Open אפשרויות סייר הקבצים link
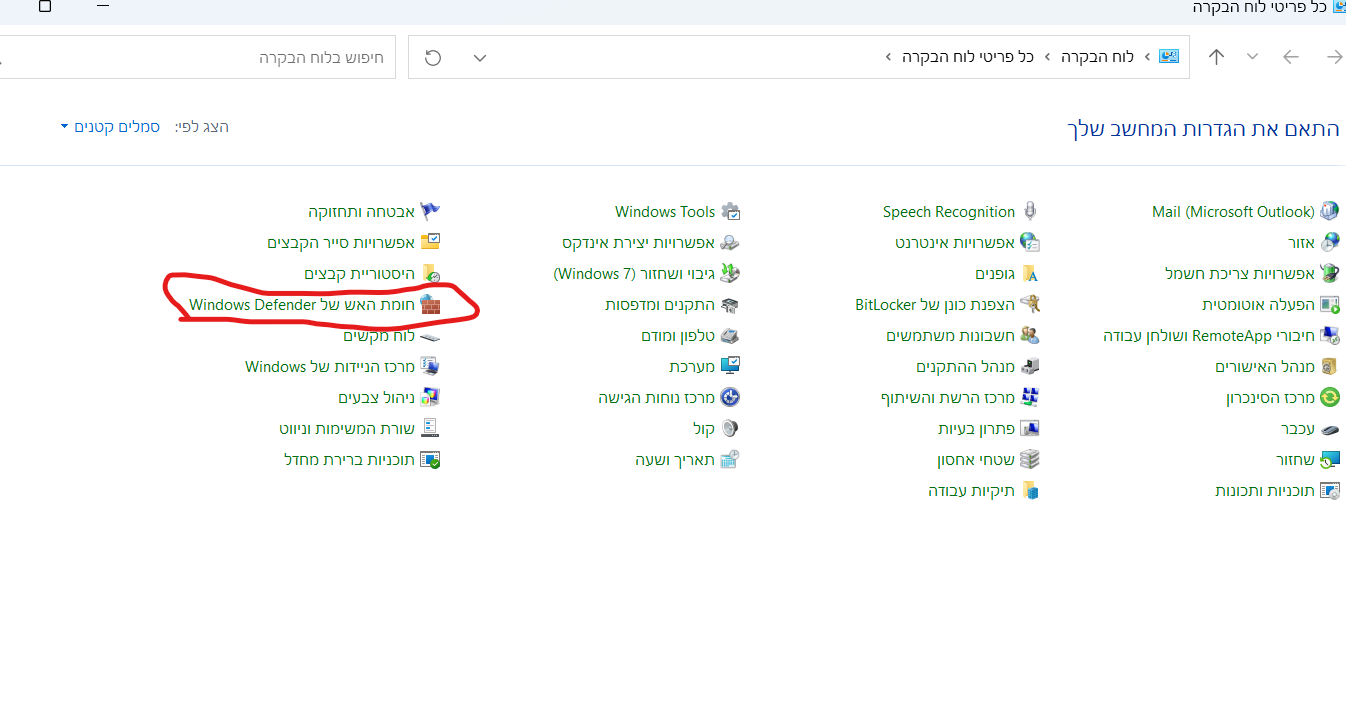The image size is (1346, 726). pos(341,242)
